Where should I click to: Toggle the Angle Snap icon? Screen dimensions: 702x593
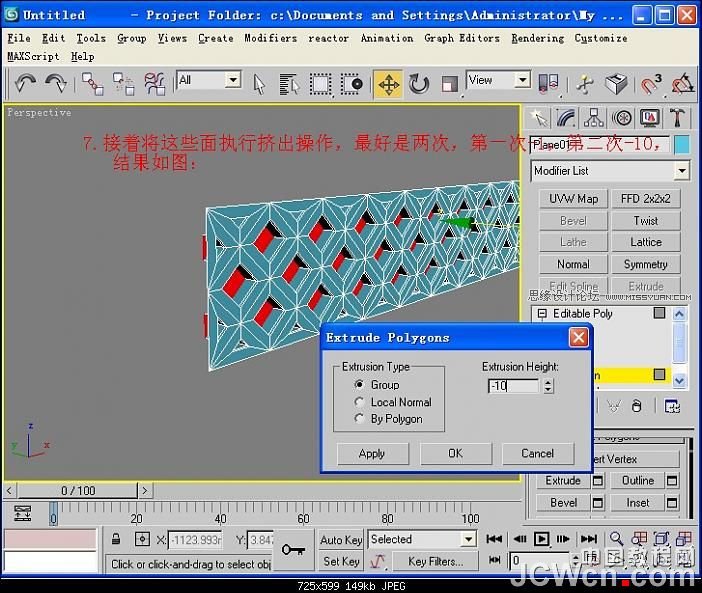coord(682,84)
